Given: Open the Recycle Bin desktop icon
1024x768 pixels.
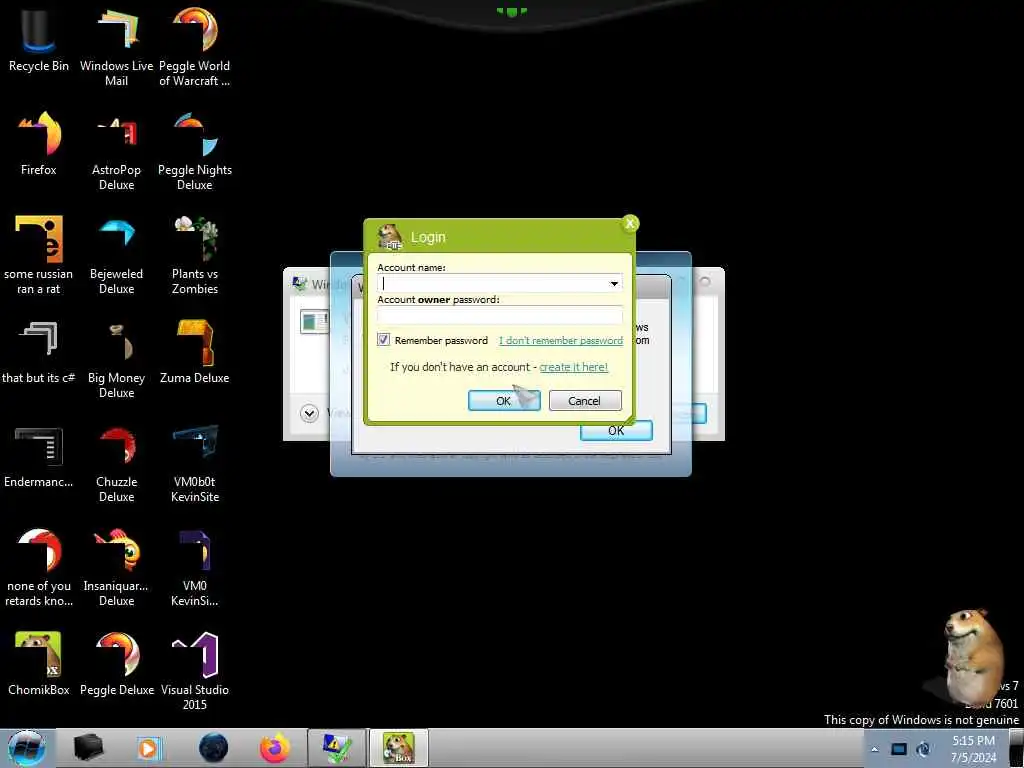Looking at the screenshot, I should (39, 40).
